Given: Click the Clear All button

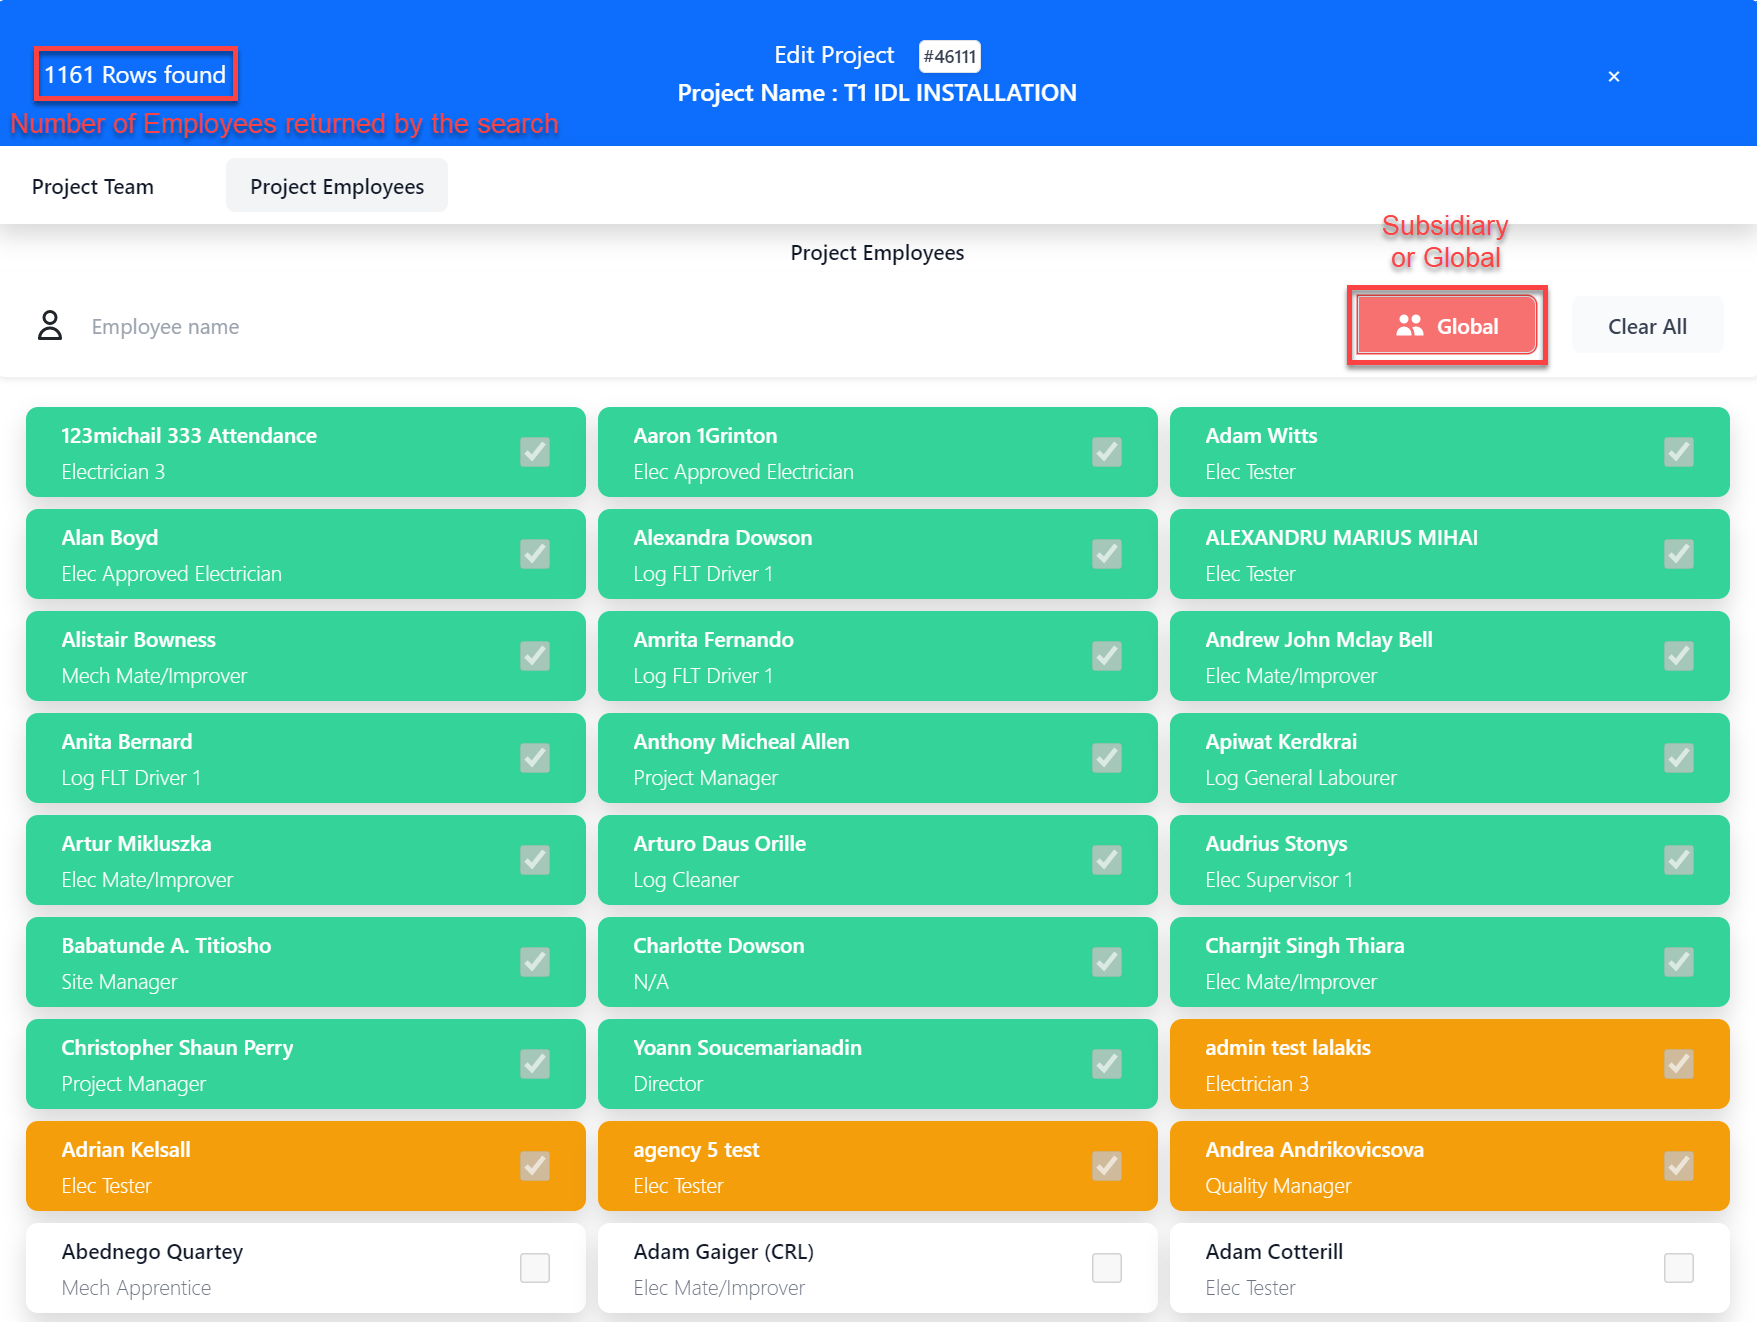Looking at the screenshot, I should click(1647, 326).
